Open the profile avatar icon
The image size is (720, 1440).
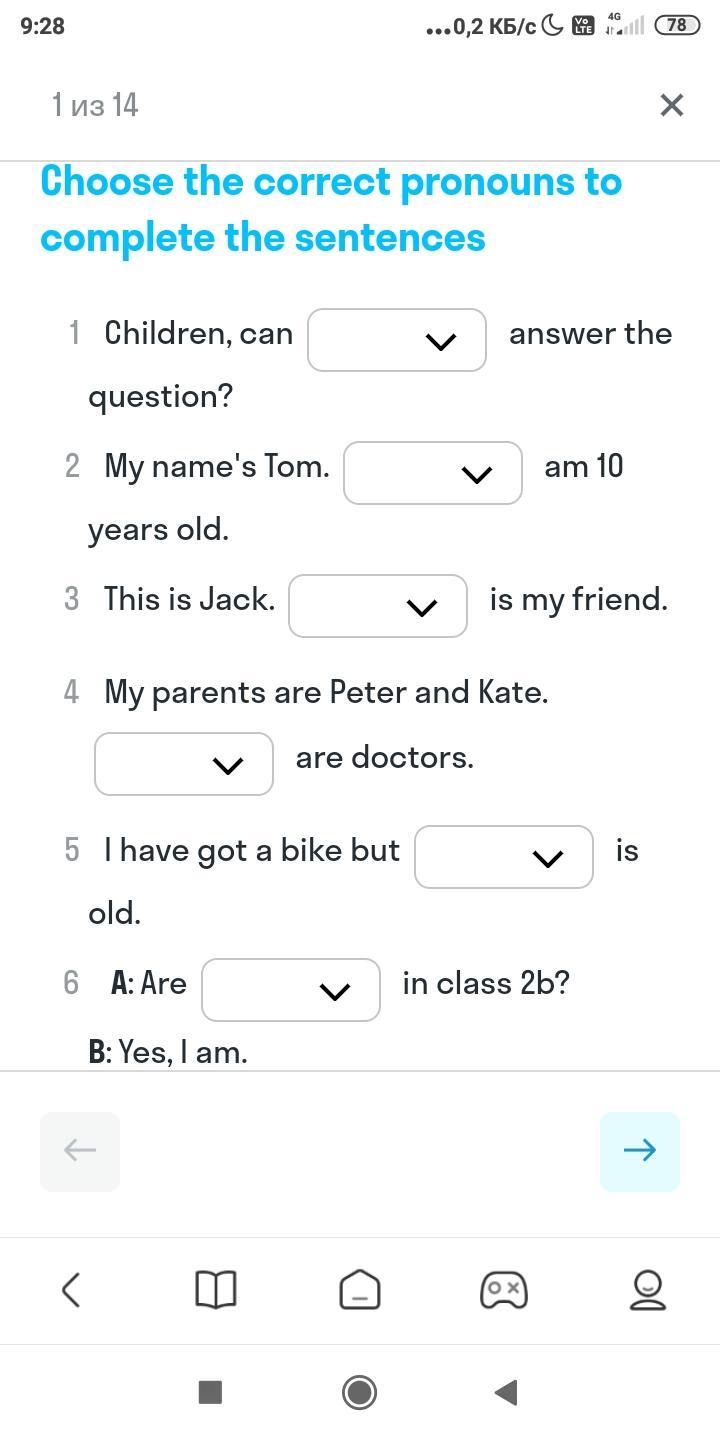(648, 1289)
